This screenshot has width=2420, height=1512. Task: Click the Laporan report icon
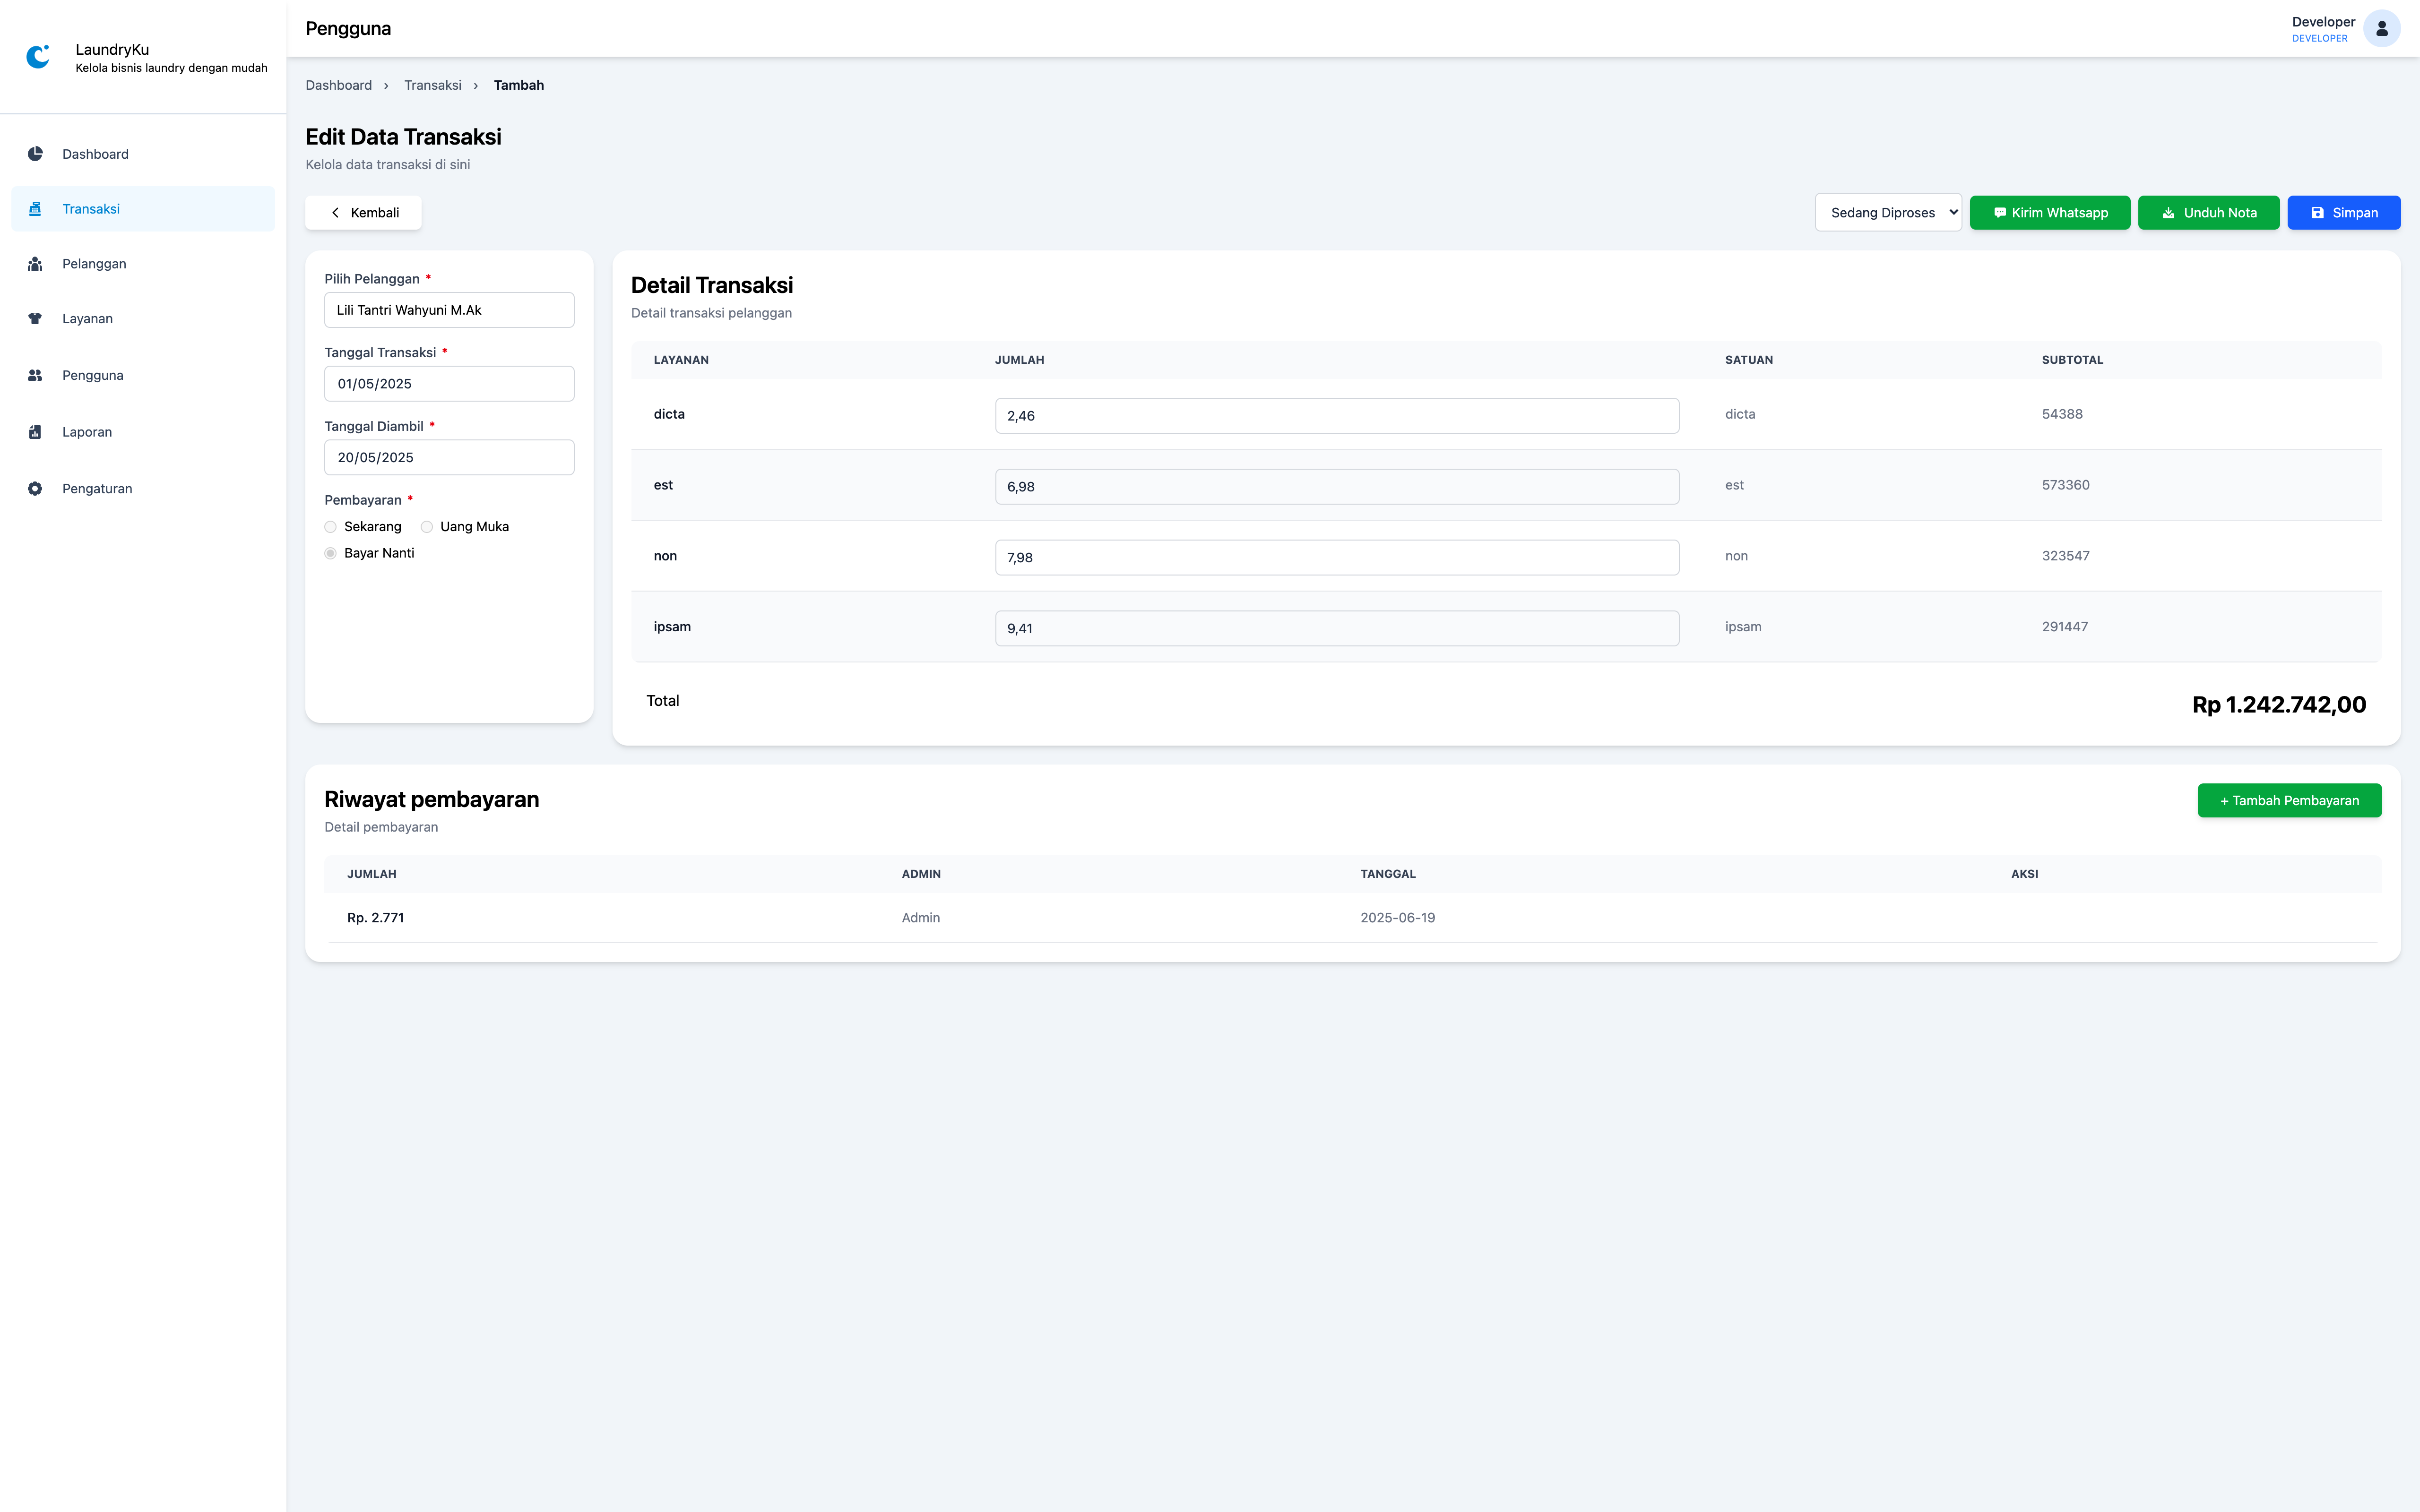point(35,432)
